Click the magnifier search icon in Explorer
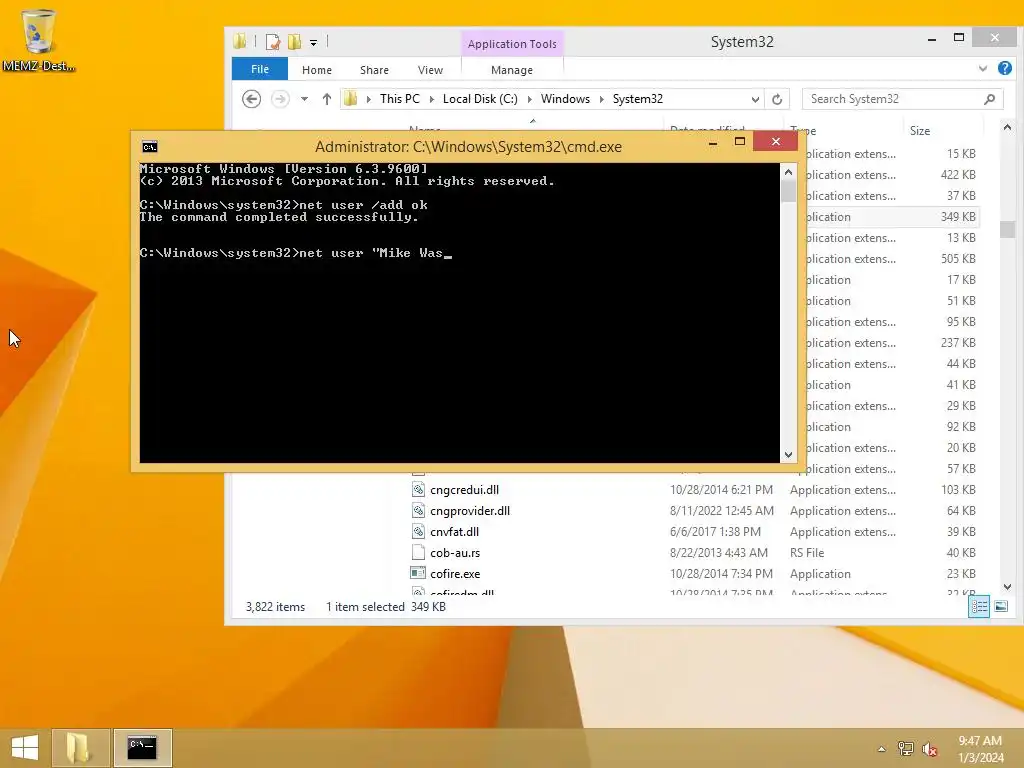The height and width of the screenshot is (768, 1024). (989, 99)
